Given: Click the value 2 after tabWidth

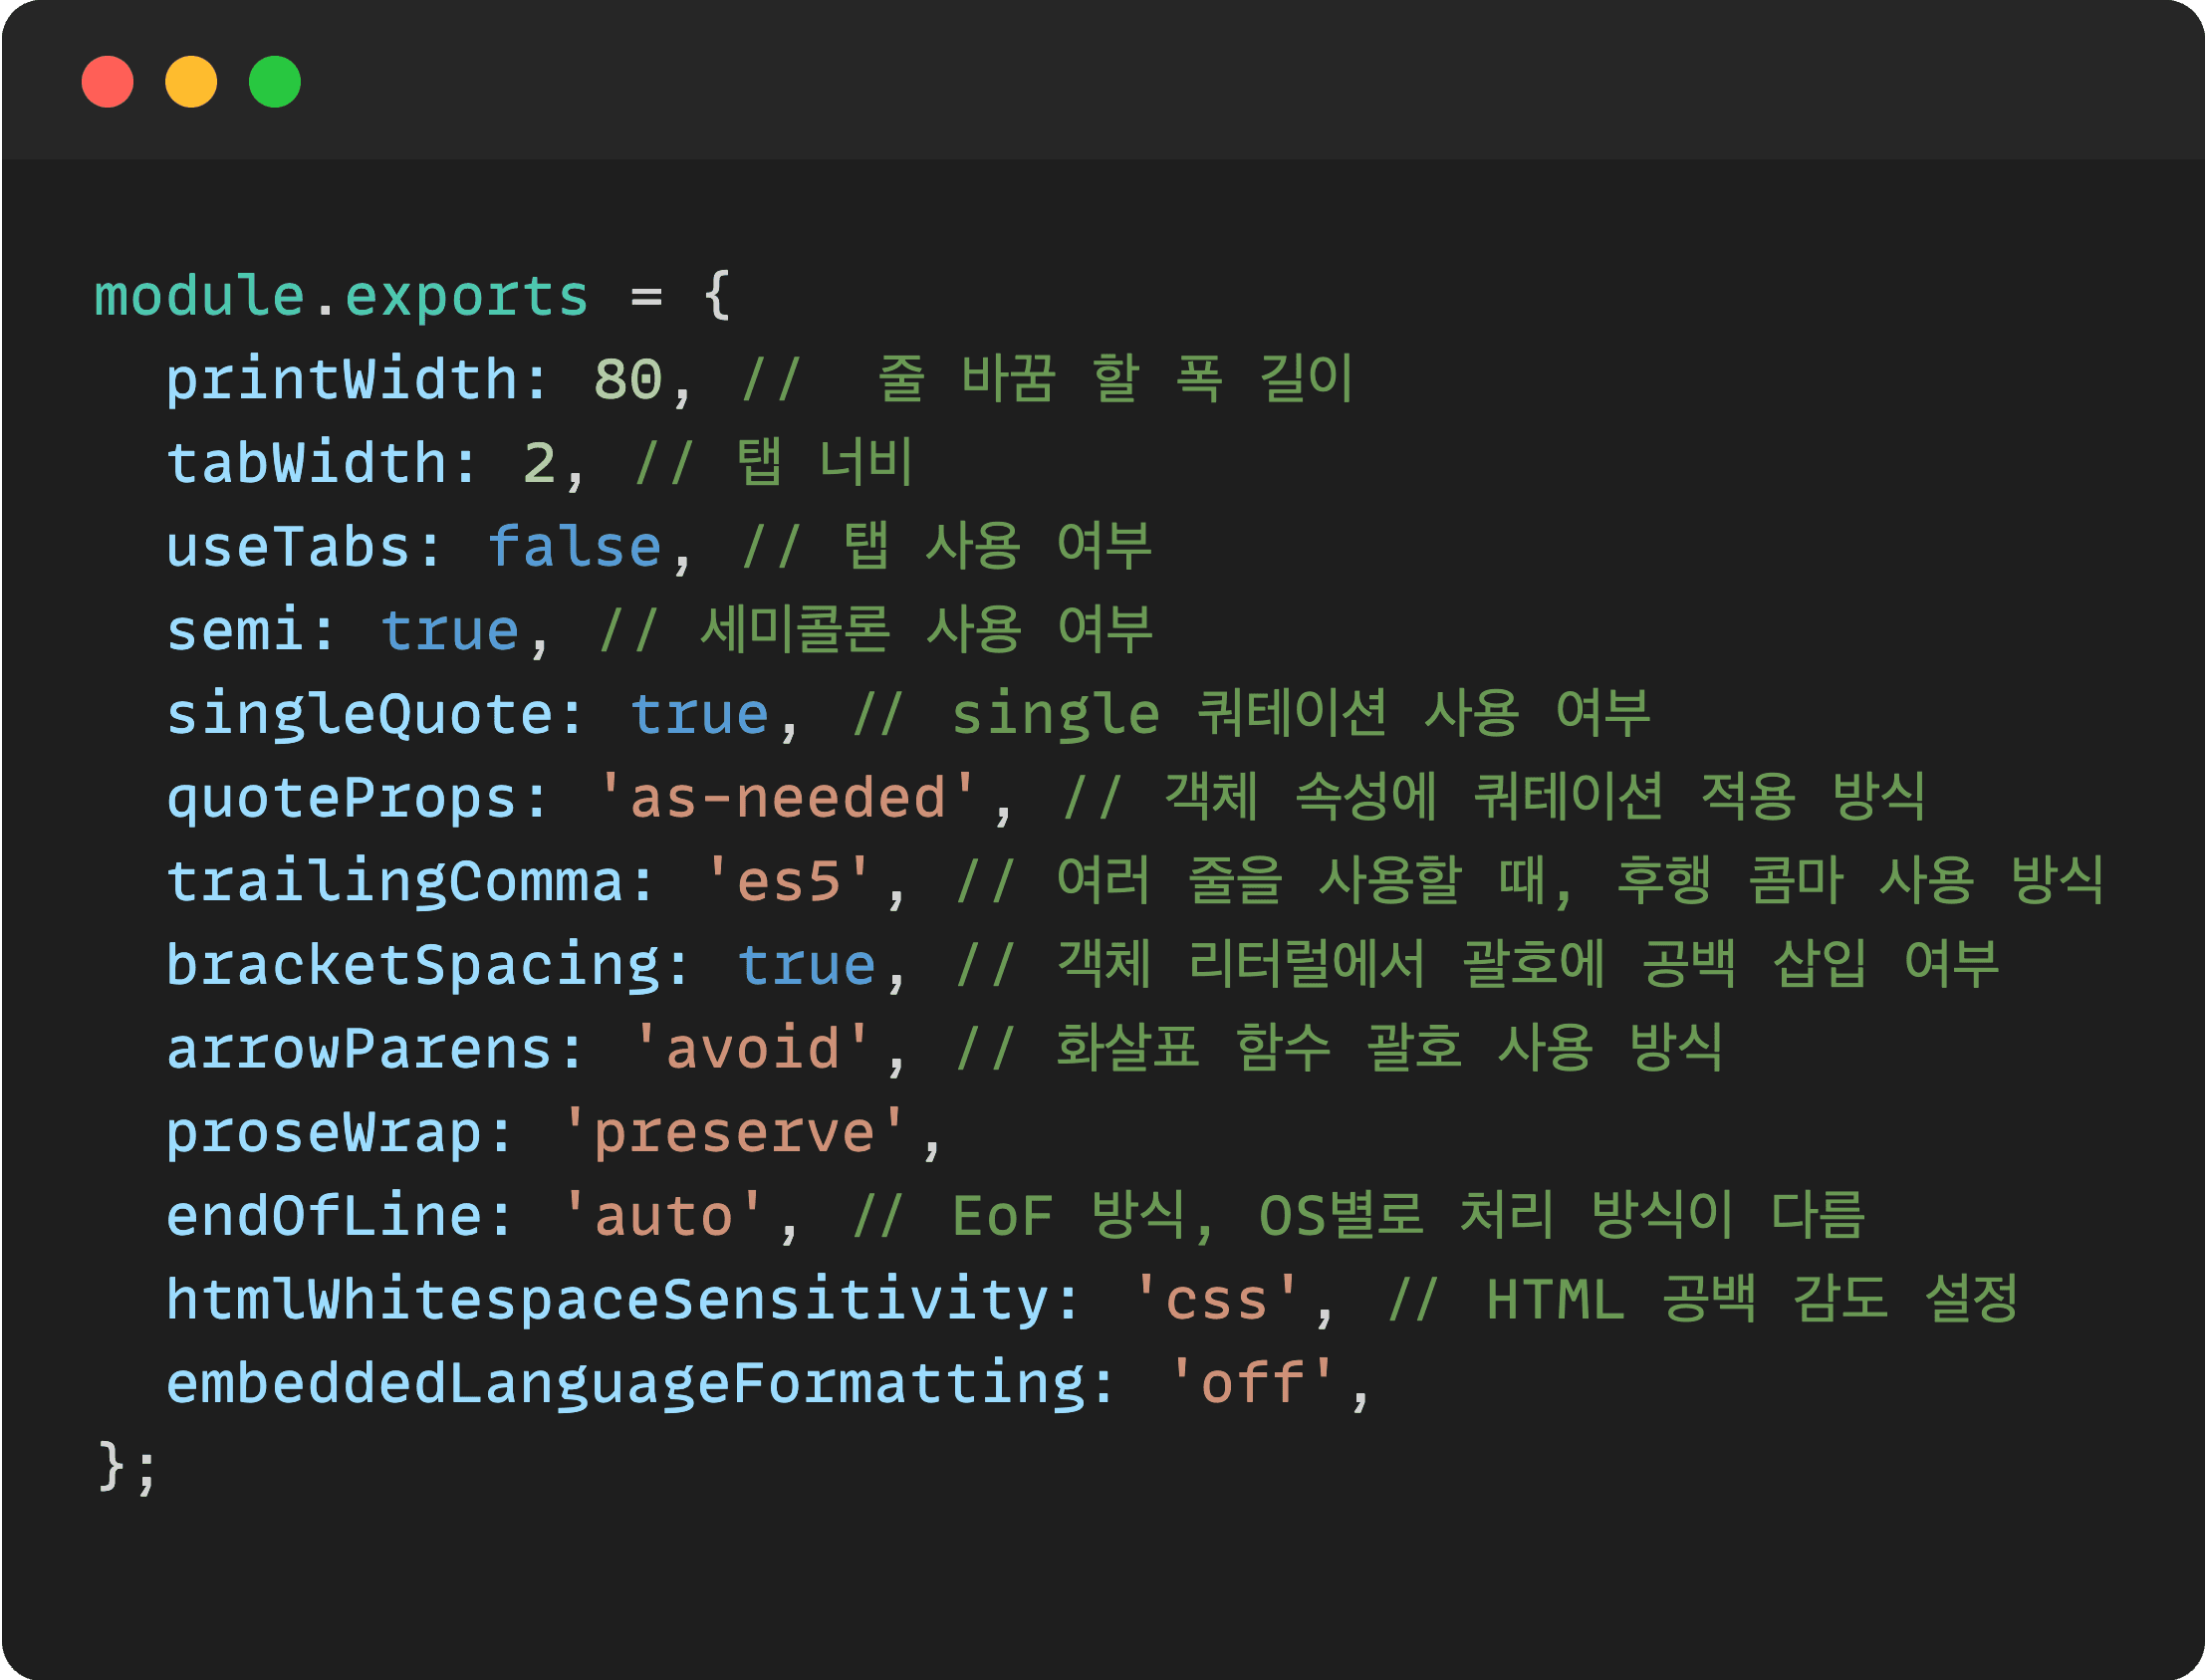Looking at the screenshot, I should (540, 464).
